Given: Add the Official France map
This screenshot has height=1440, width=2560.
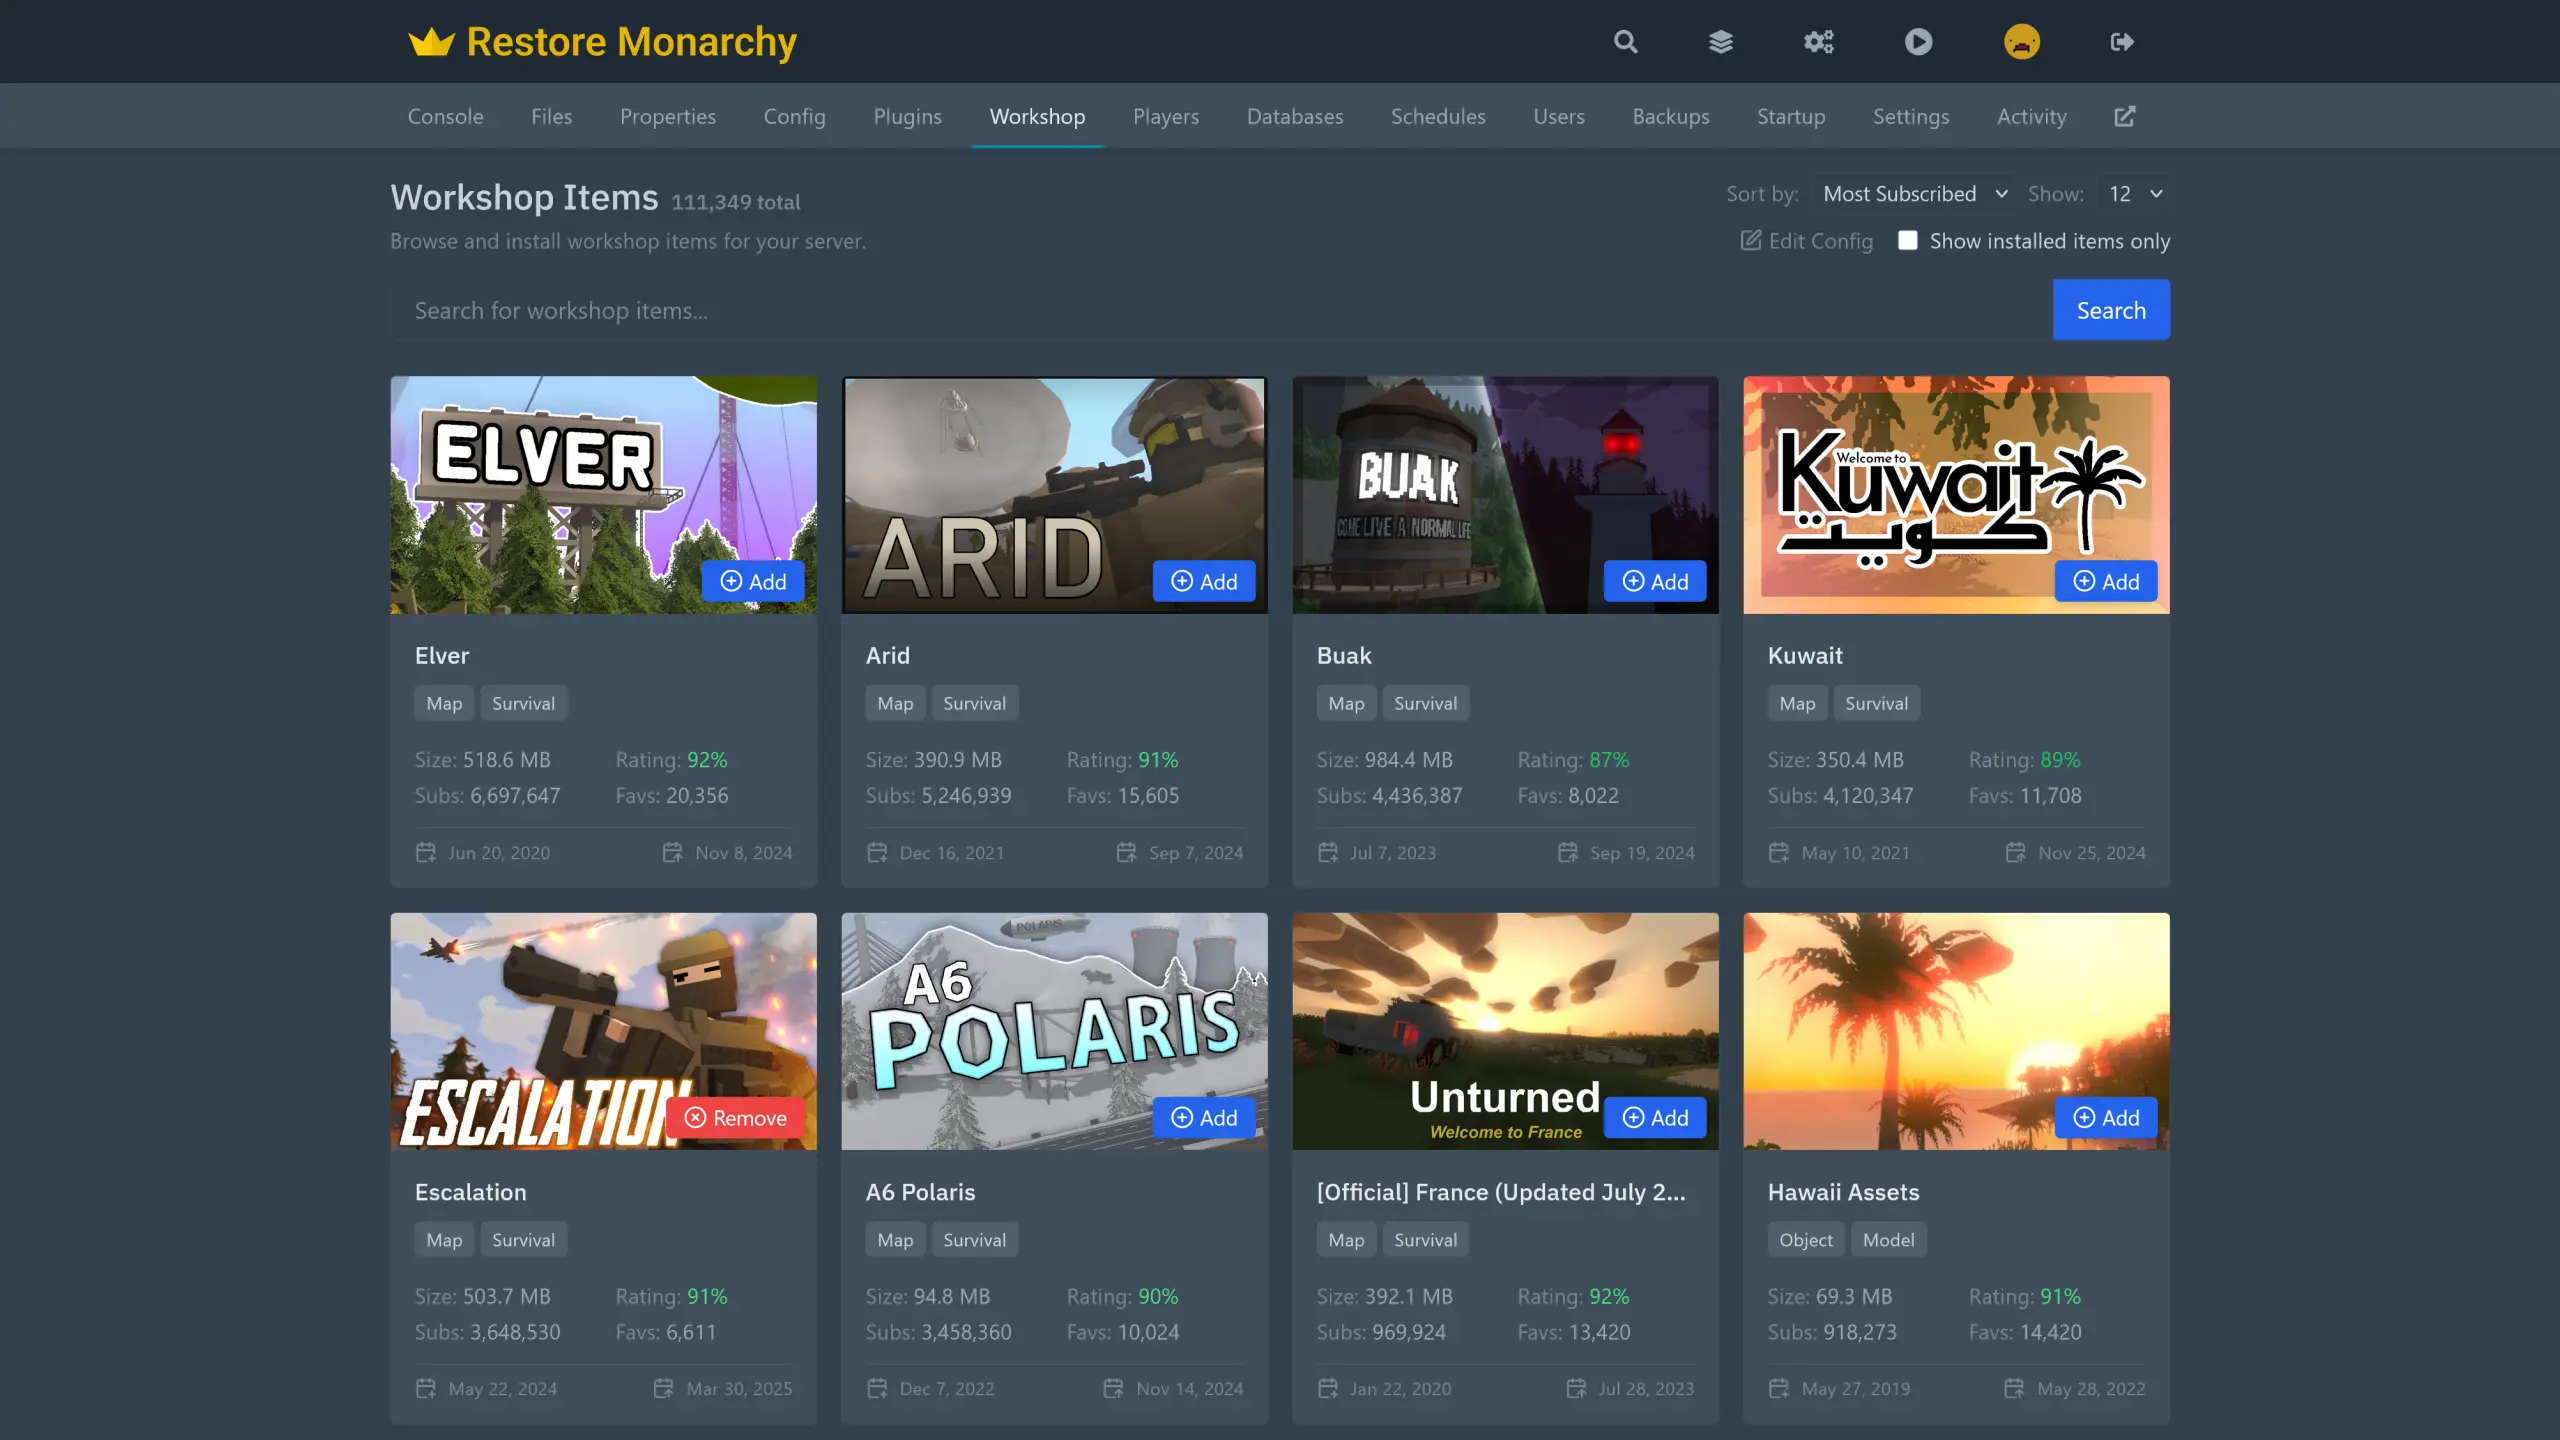Looking at the screenshot, I should (1655, 1117).
